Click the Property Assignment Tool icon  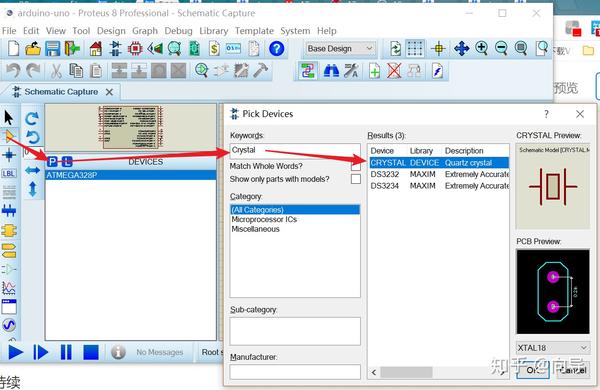351,71
